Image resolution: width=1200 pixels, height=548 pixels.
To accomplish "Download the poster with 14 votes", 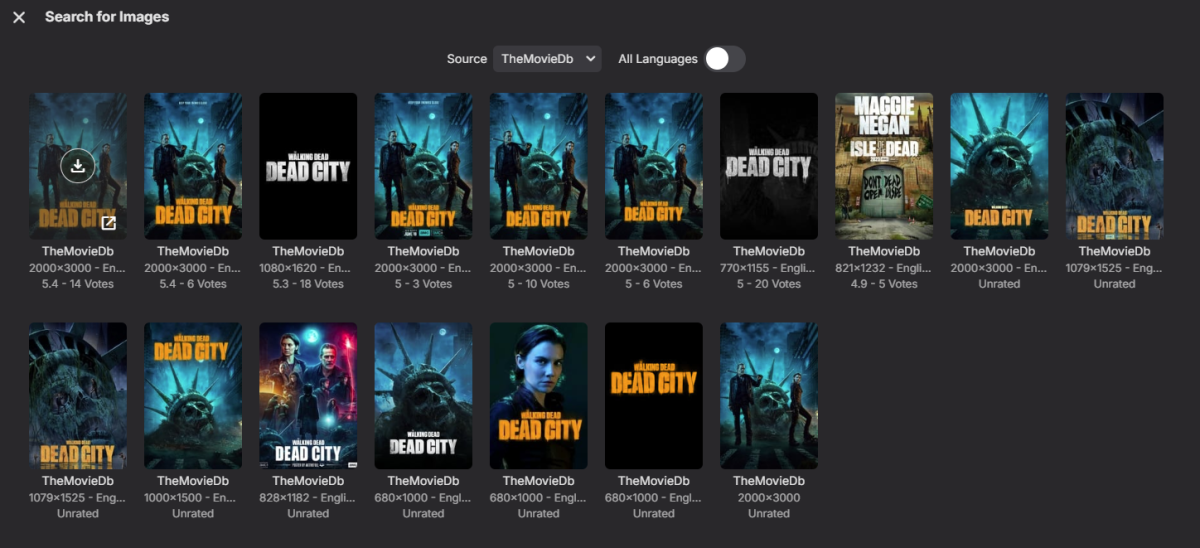I will point(78,166).
